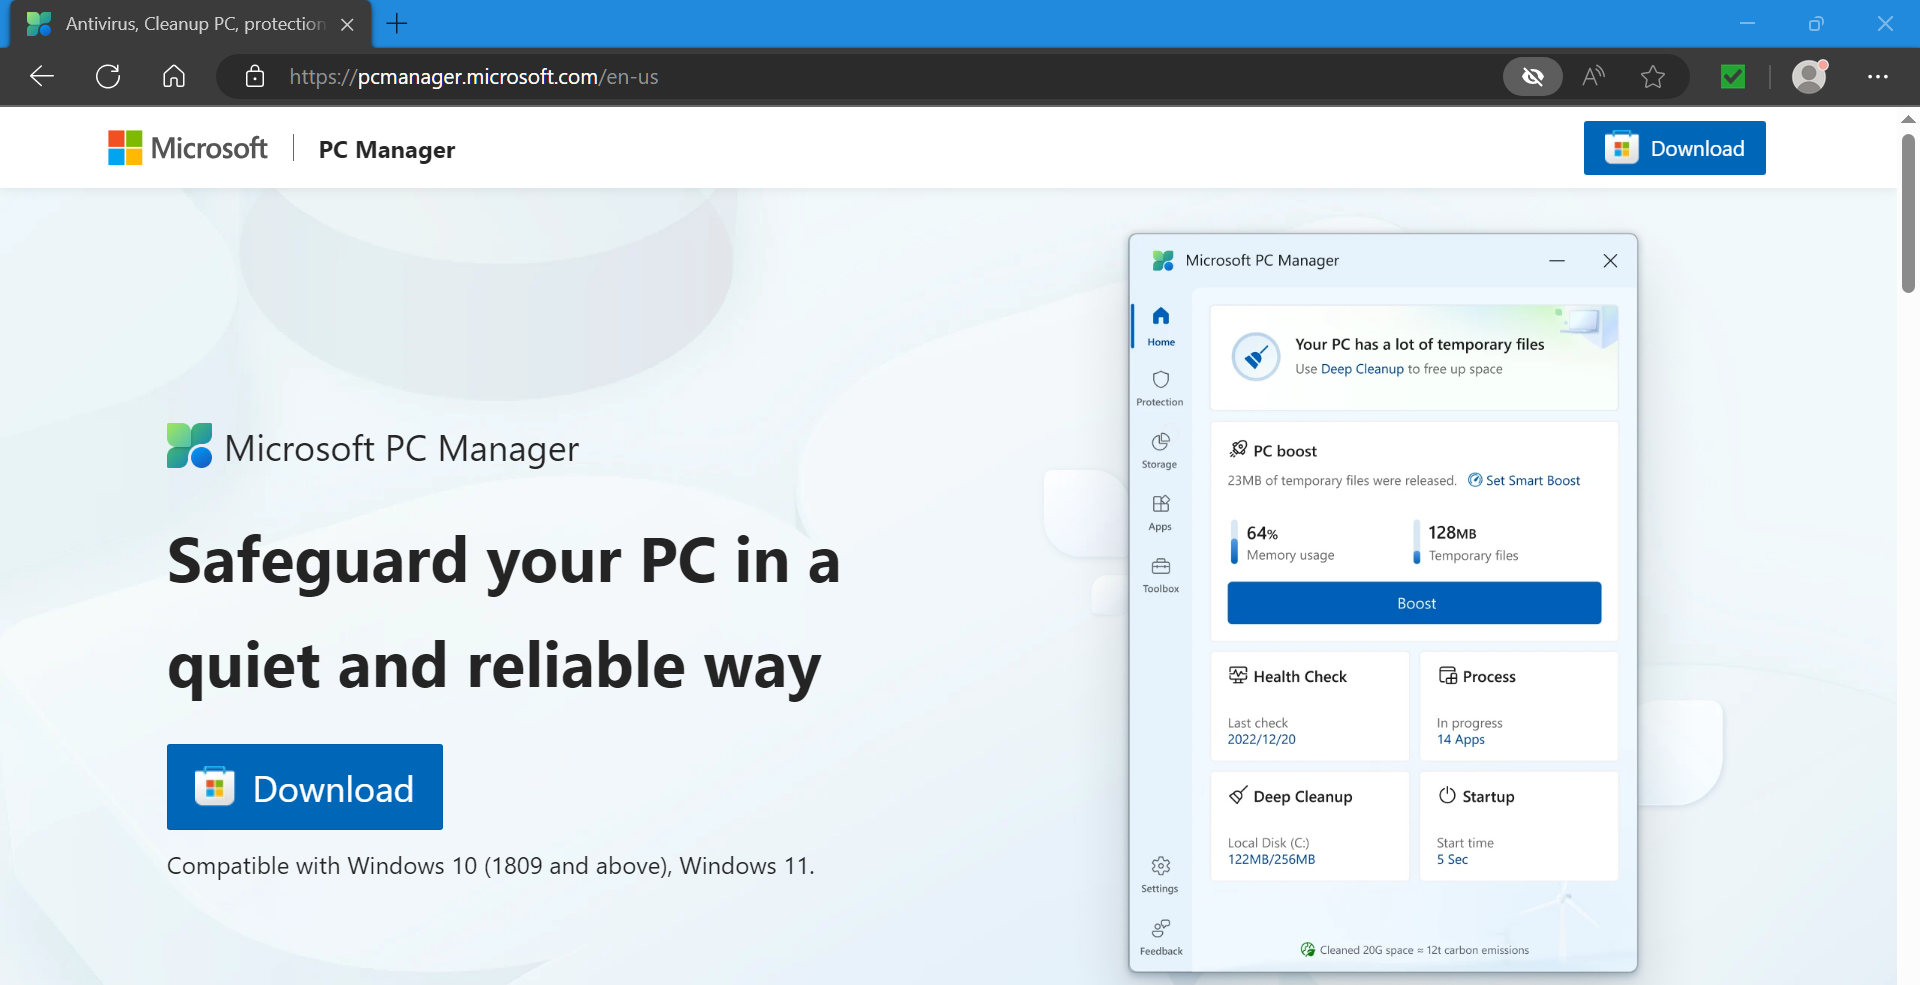
Task: Click the Set Smart Boost link
Action: tap(1524, 480)
